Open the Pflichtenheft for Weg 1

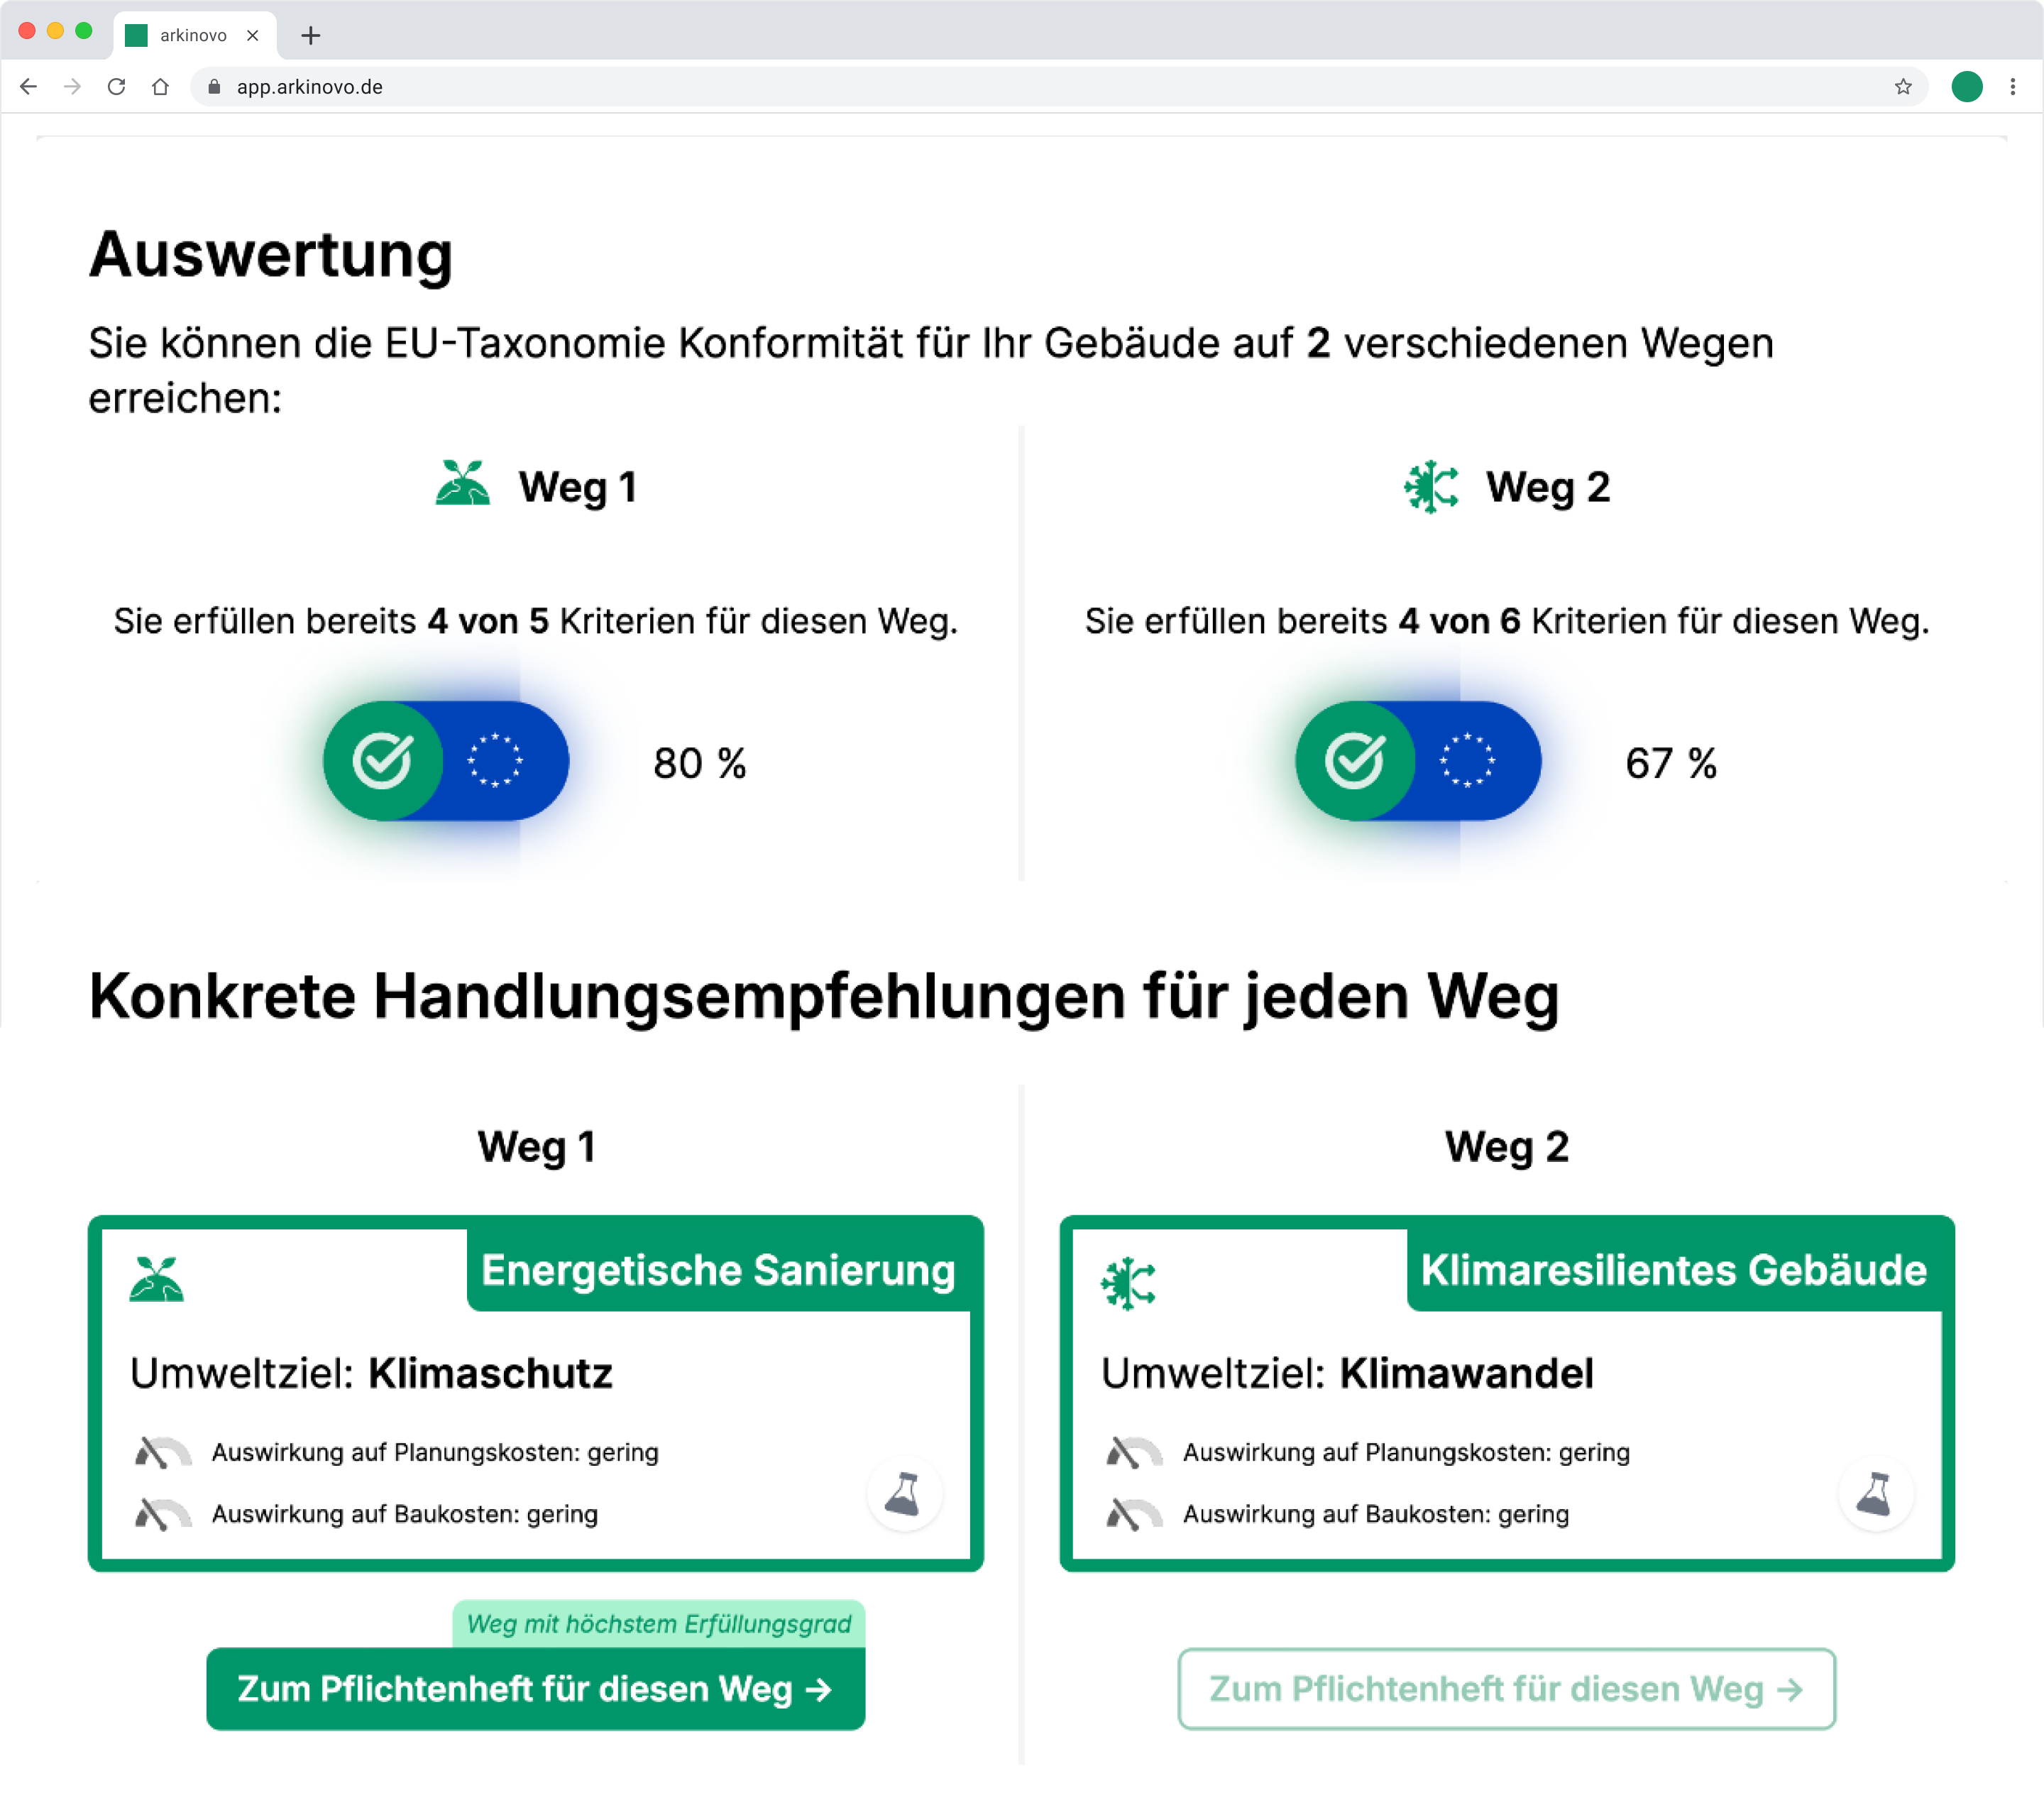[535, 1689]
